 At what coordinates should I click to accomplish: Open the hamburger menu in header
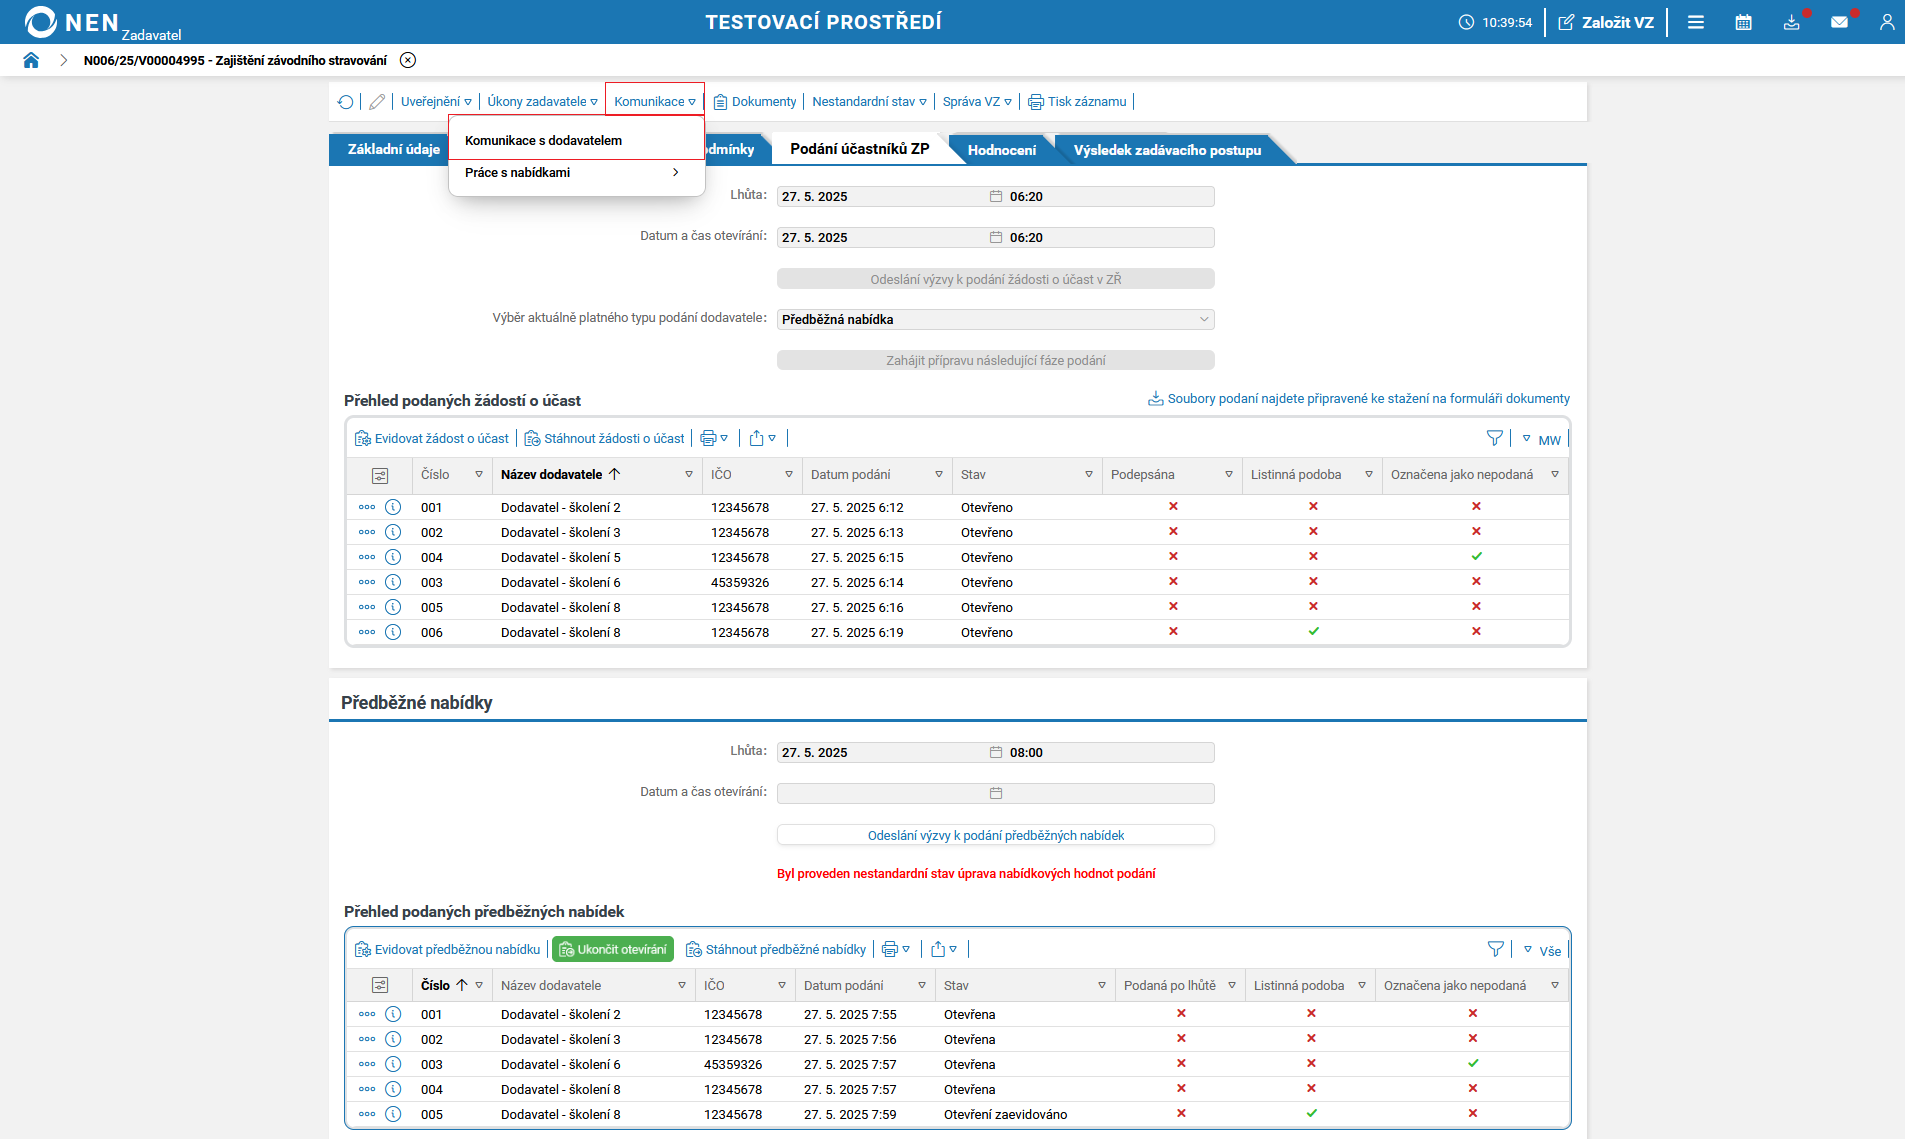click(x=1696, y=22)
